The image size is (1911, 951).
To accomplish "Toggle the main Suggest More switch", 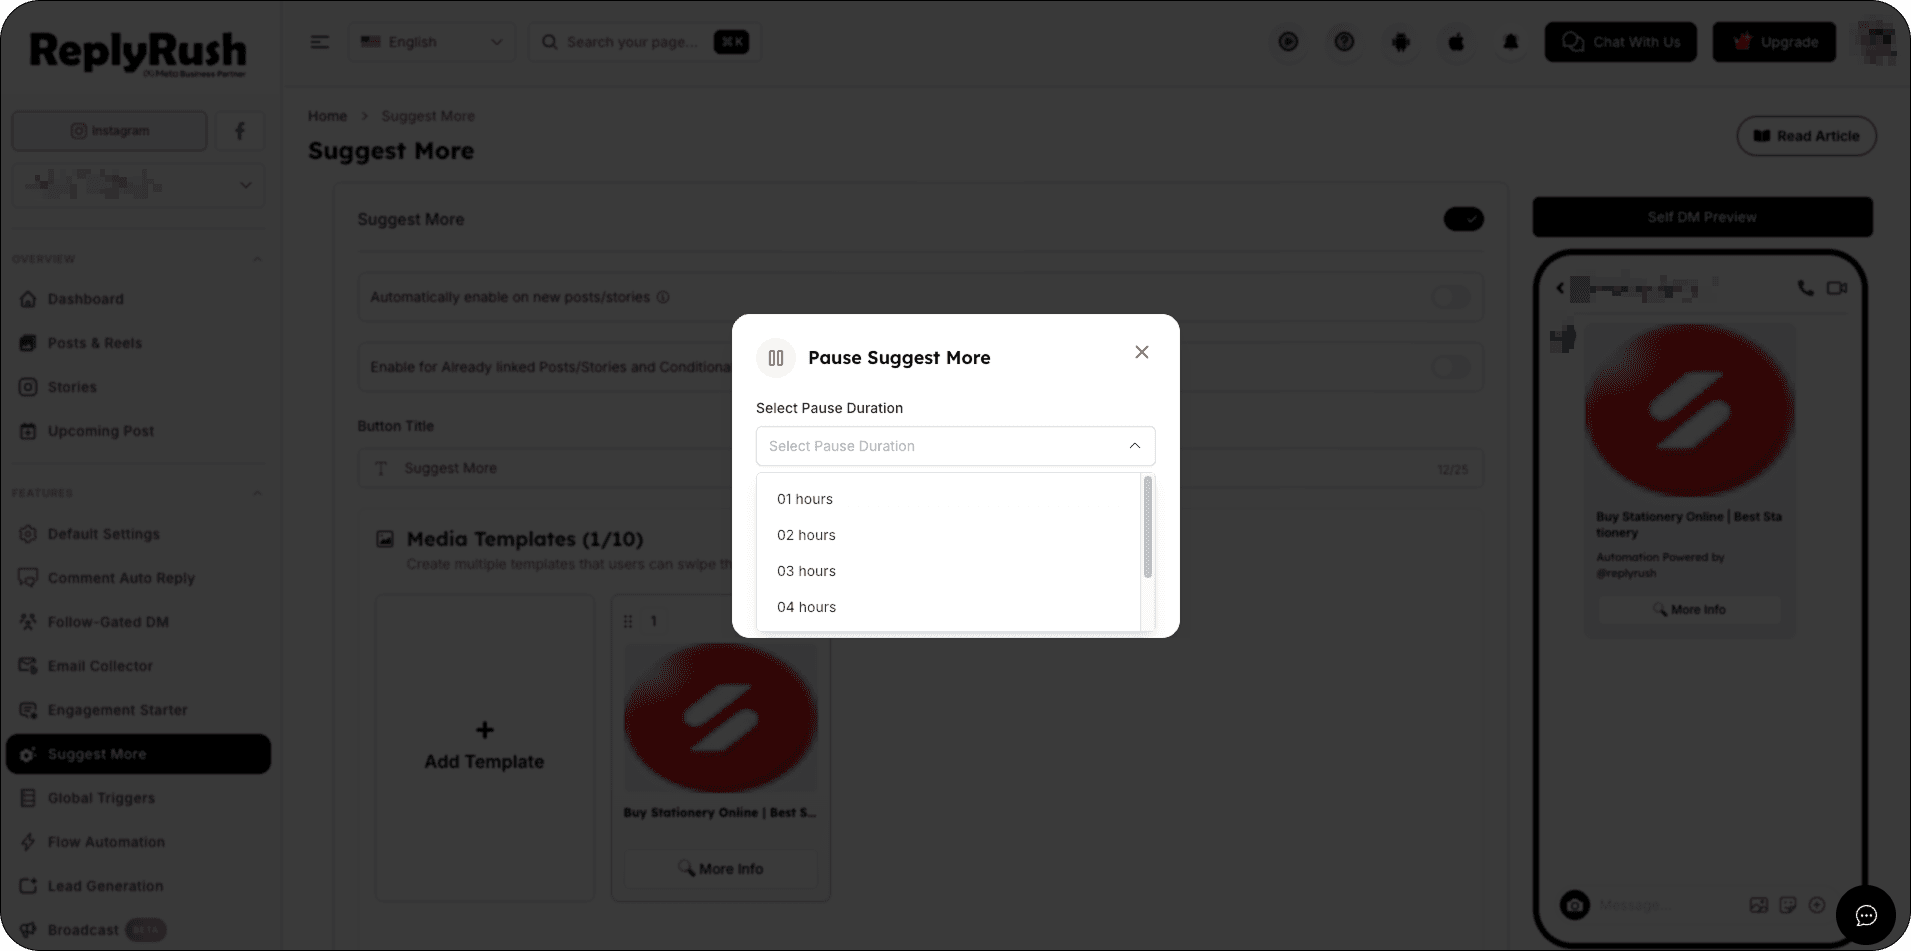I will click(x=1463, y=219).
